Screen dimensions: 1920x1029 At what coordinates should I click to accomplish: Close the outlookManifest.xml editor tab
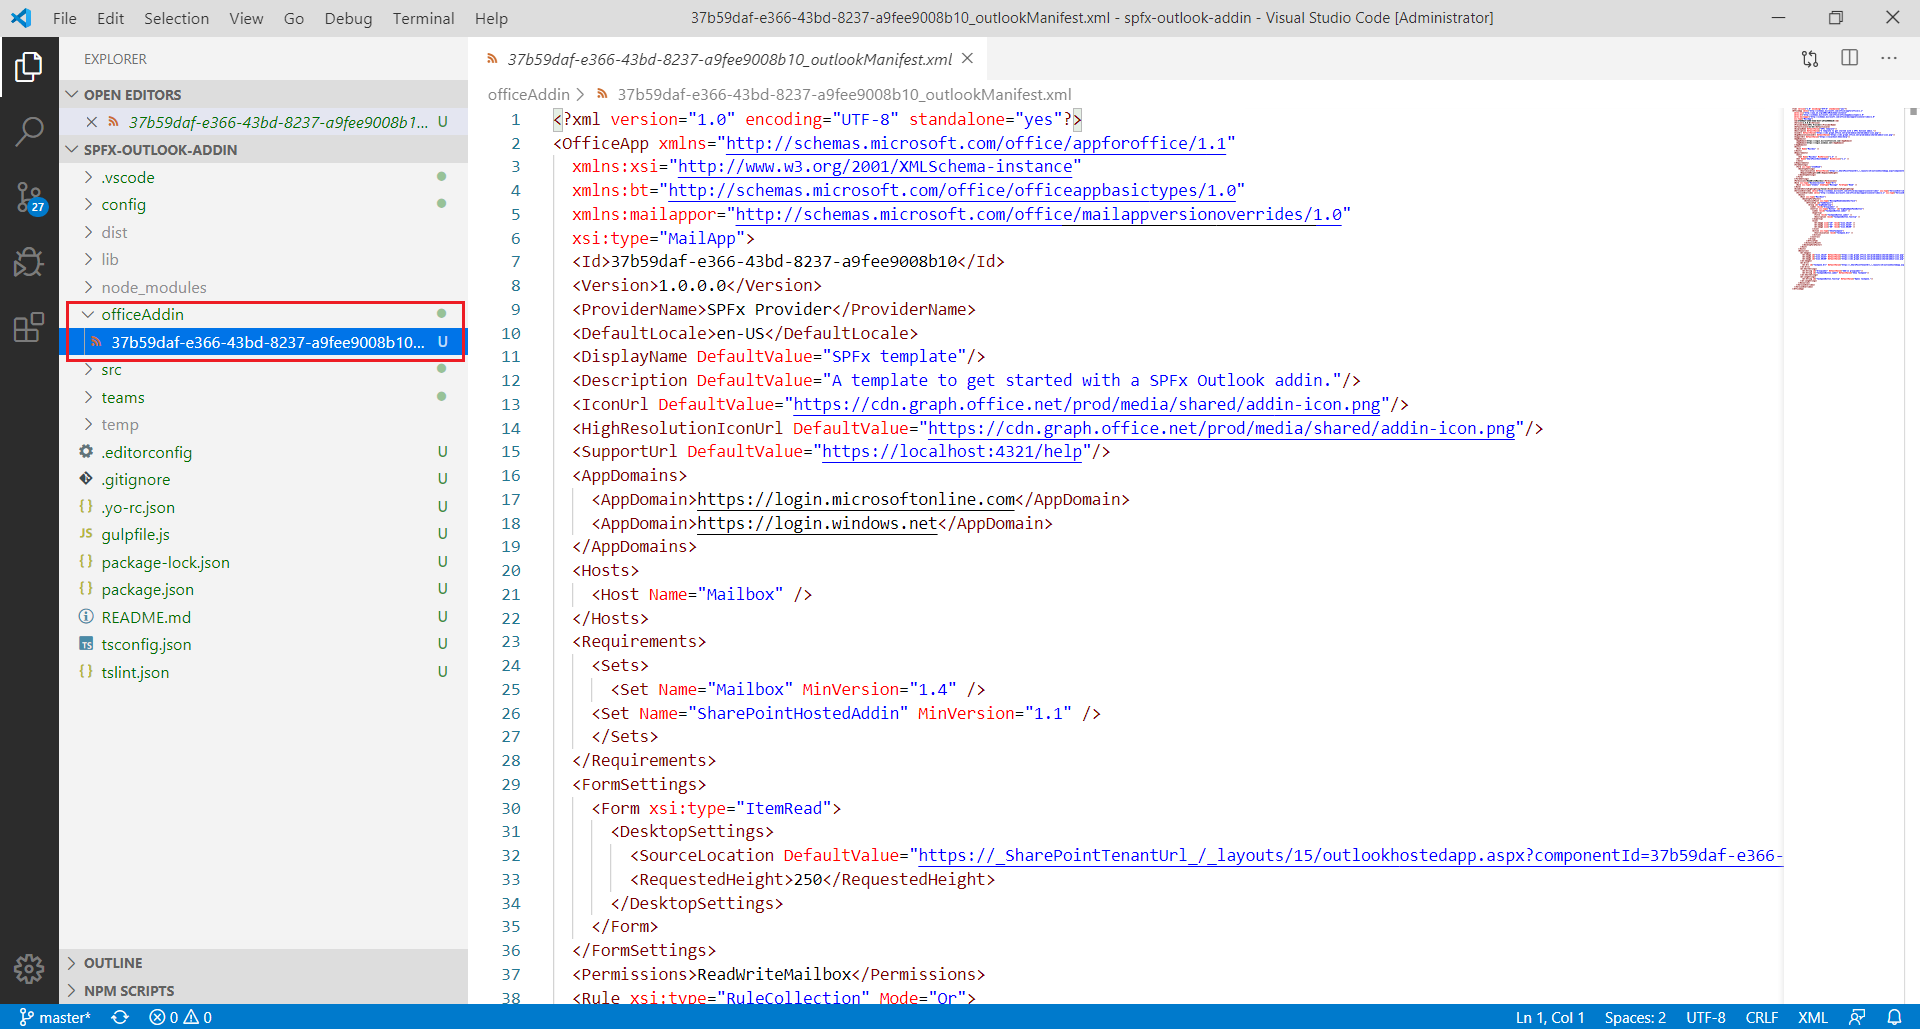[967, 59]
